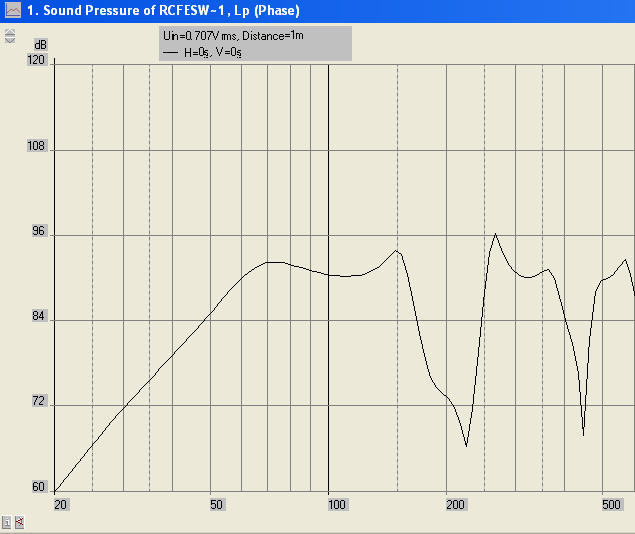Click the 50 label on the frequency axis
Image resolution: width=635 pixels, height=534 pixels.
pyautogui.click(x=216, y=504)
